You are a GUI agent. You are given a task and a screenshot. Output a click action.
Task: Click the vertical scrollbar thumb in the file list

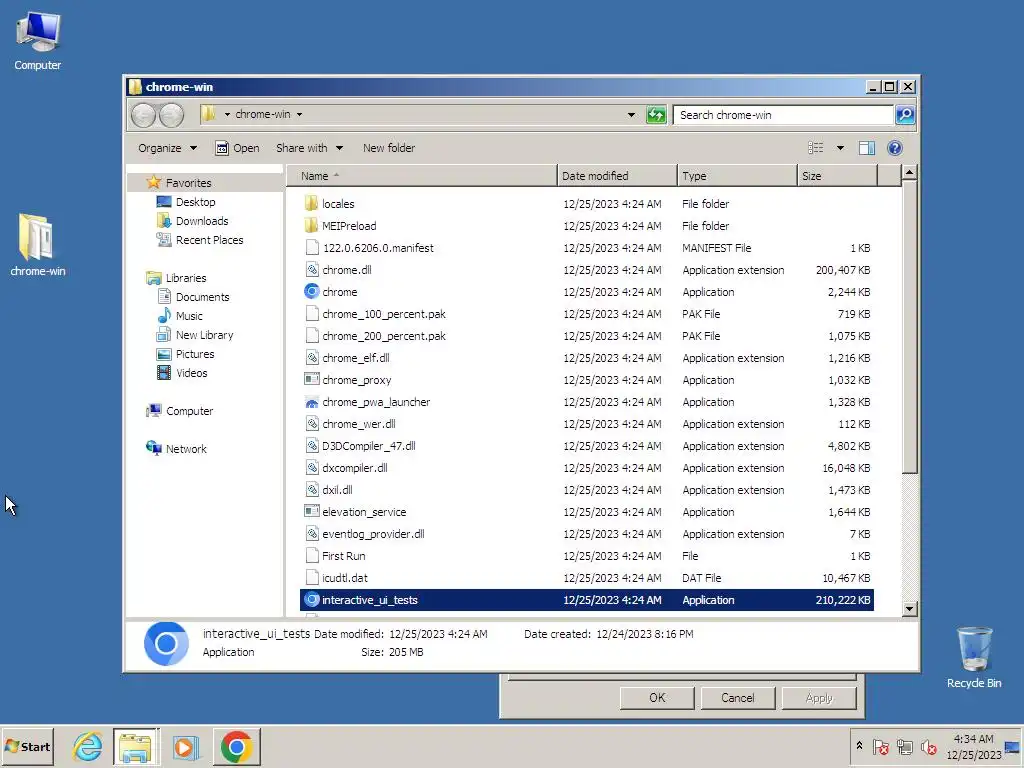point(909,327)
